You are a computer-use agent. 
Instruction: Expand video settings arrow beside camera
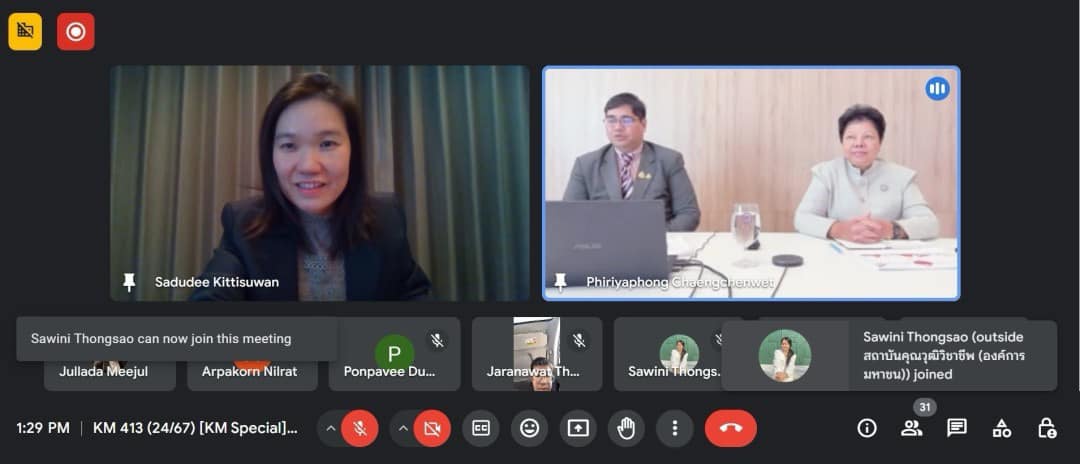coord(402,428)
